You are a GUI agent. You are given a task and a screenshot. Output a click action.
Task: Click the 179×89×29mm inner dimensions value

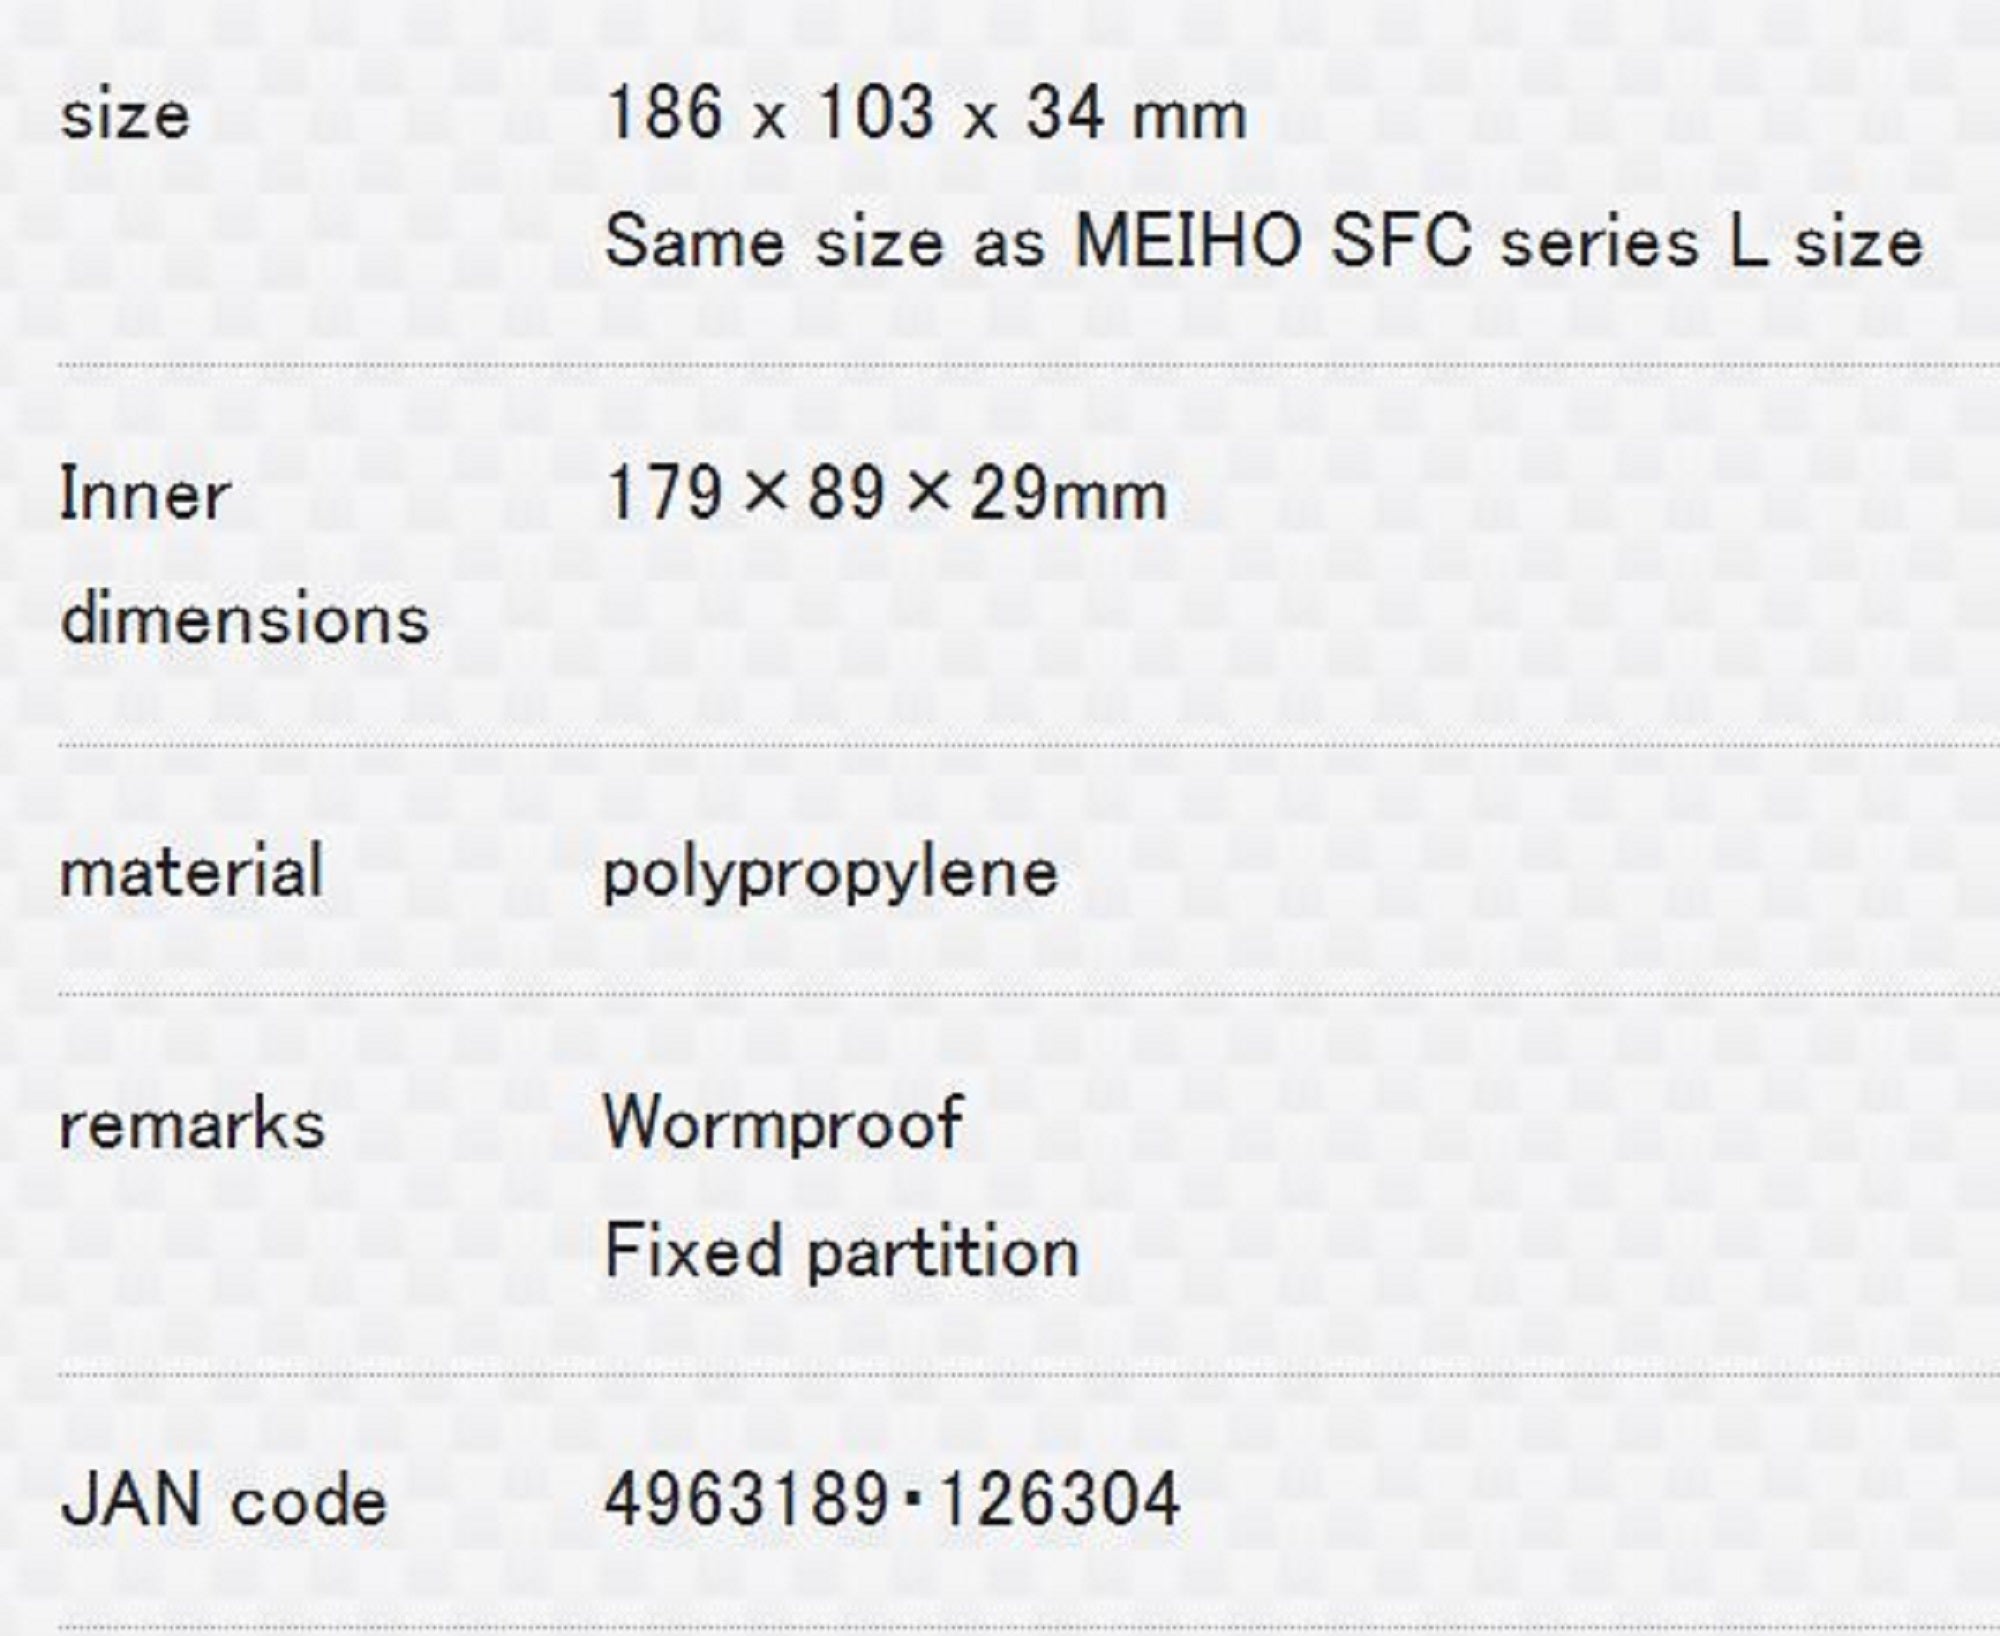point(886,494)
